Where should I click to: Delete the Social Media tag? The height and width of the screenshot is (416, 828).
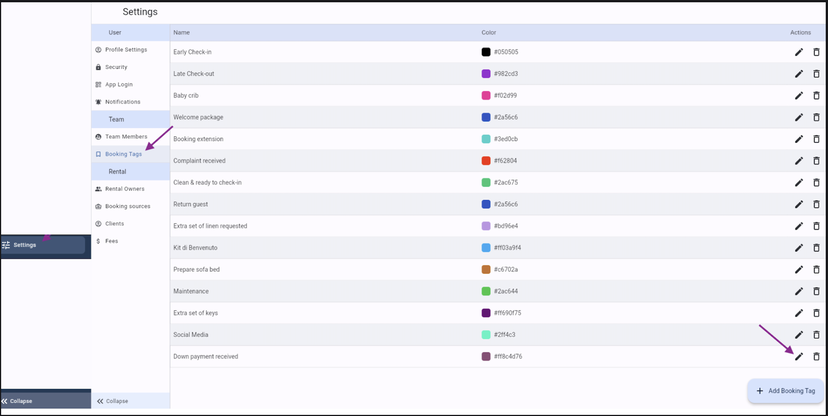[816, 335]
